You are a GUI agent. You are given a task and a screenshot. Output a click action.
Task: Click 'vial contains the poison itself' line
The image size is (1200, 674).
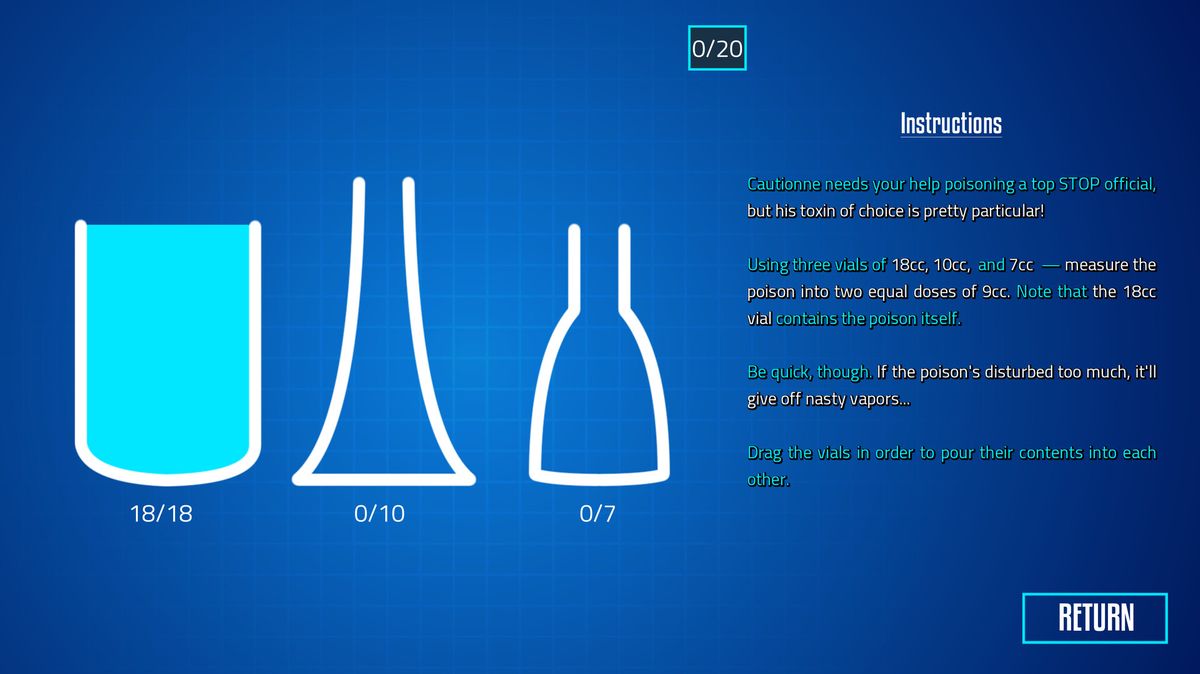pyautogui.click(x=854, y=319)
